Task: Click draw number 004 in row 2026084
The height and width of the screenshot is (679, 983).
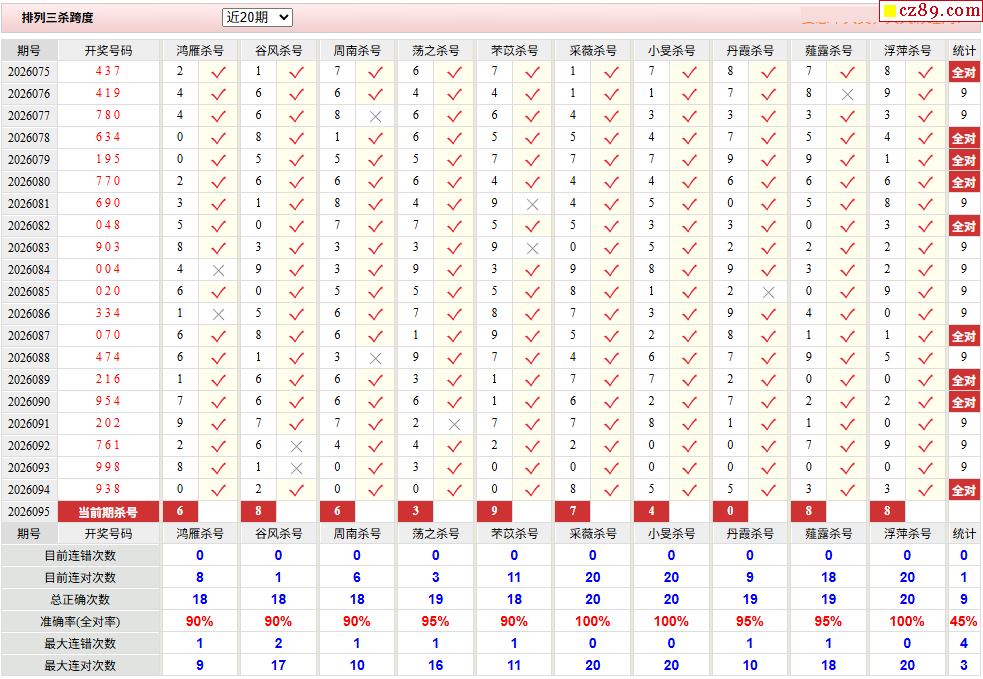Action: [108, 269]
